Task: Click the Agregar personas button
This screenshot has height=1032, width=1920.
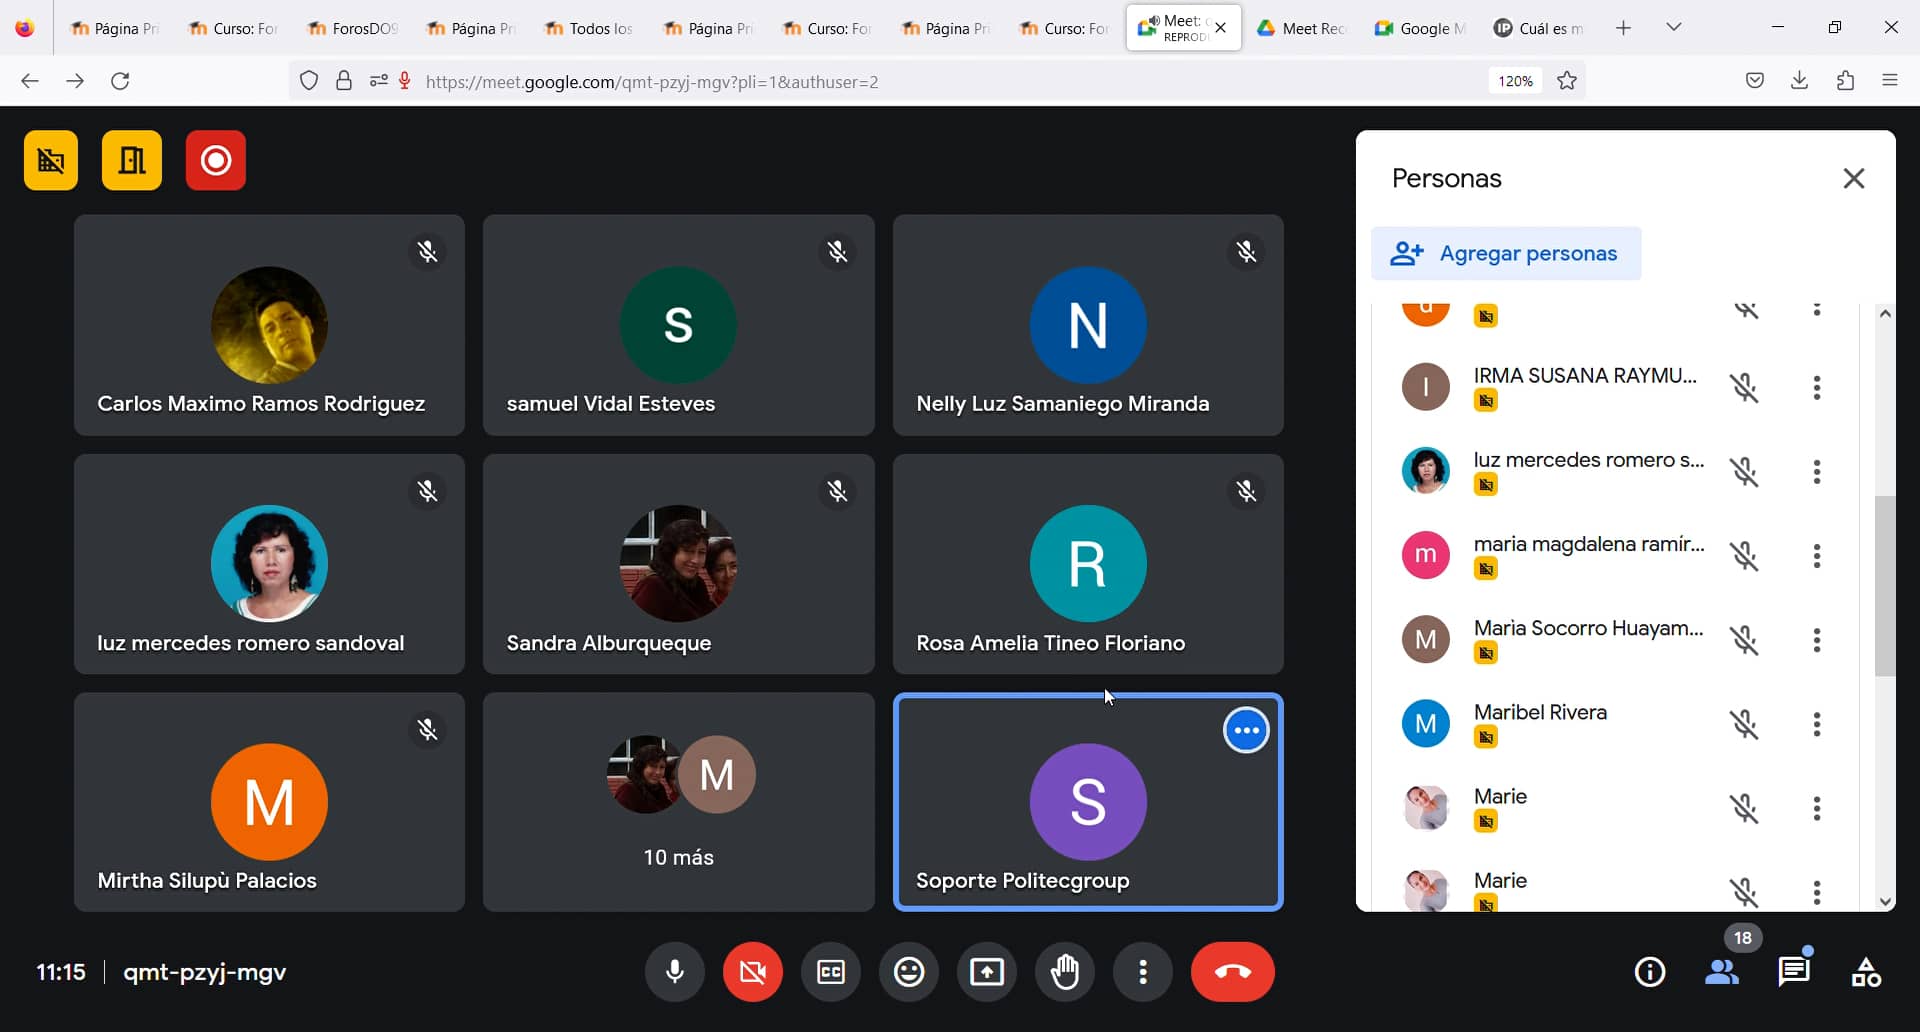Action: click(1505, 253)
